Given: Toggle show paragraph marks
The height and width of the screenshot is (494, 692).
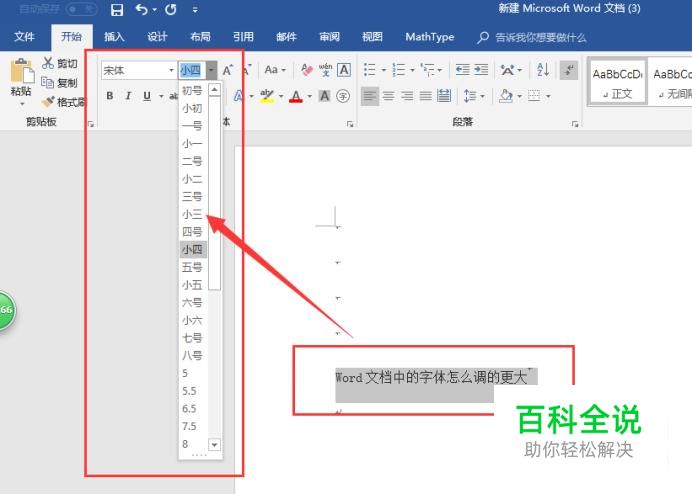Looking at the screenshot, I should 569,70.
